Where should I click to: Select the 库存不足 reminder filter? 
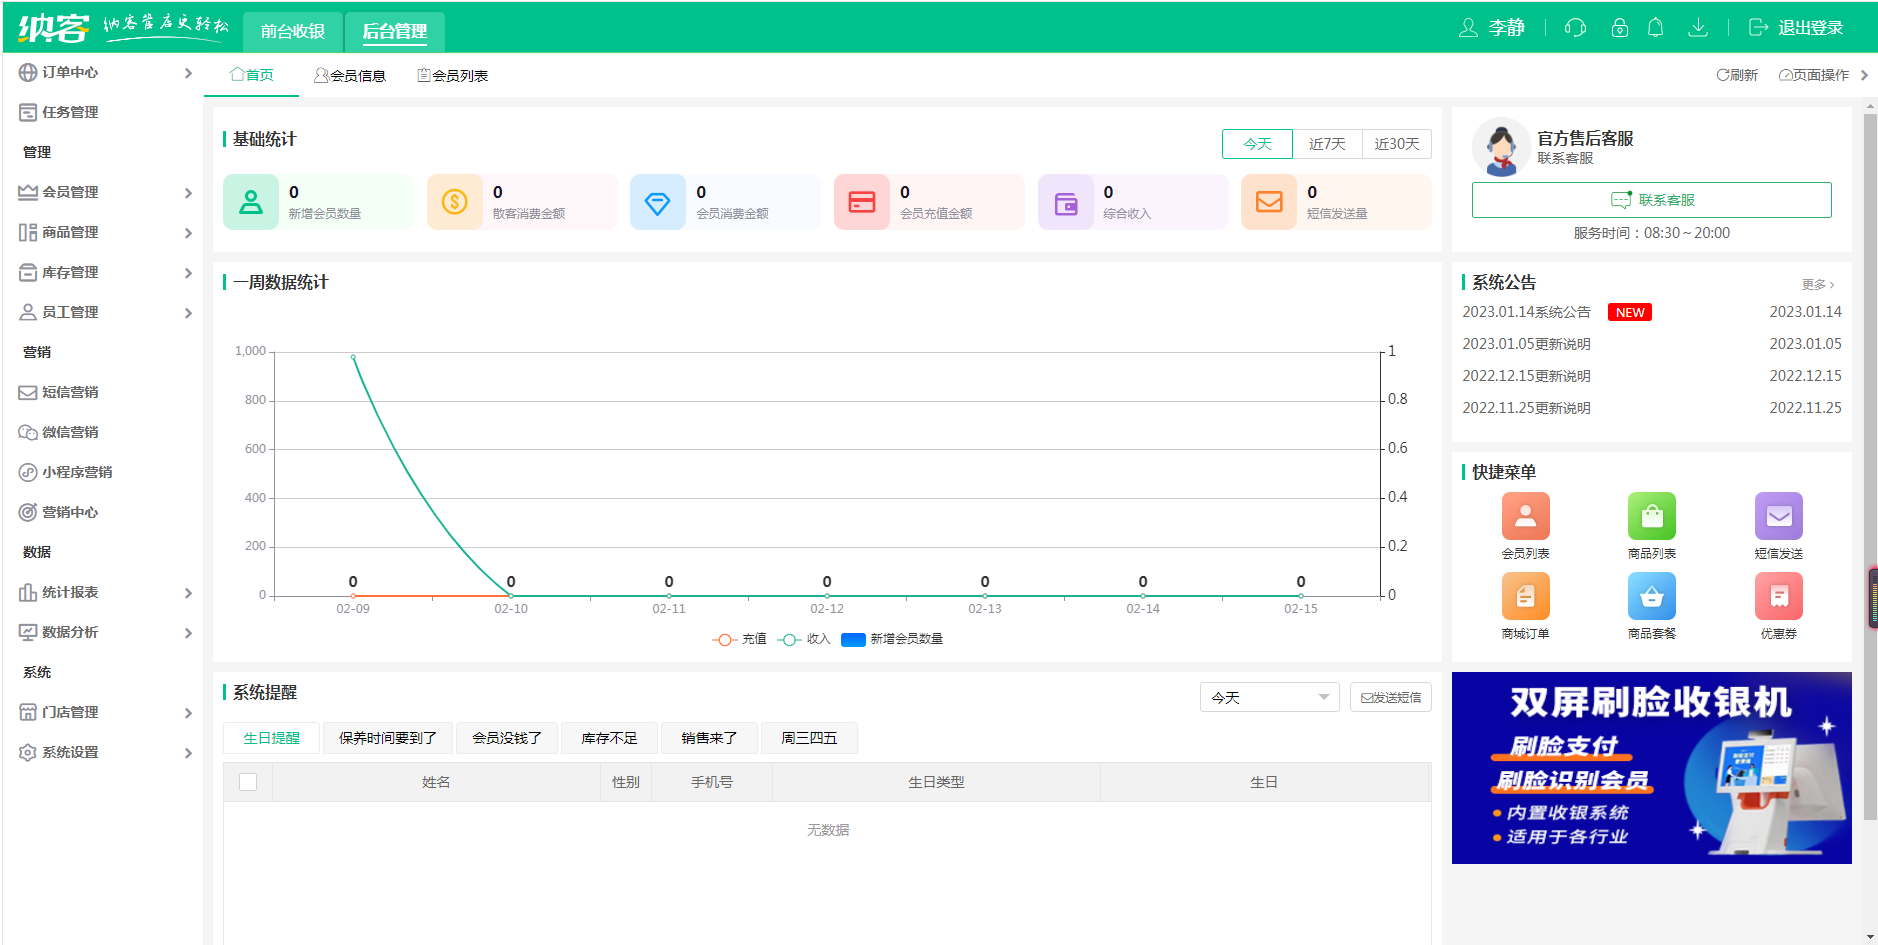click(609, 737)
